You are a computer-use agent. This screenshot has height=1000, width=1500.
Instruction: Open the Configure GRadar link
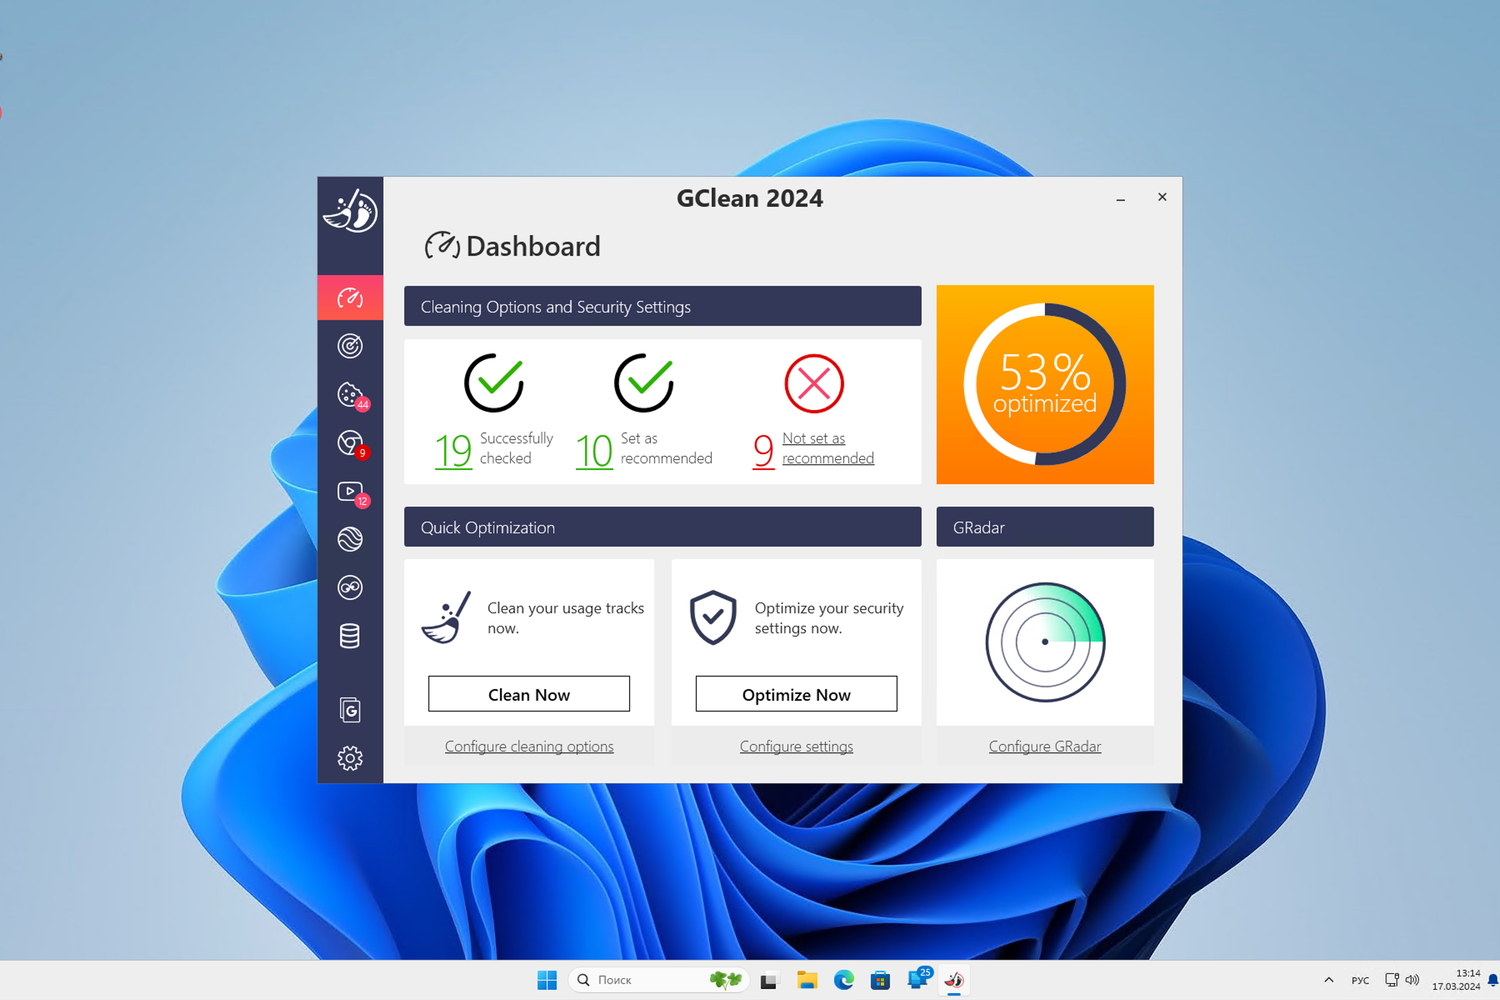pyautogui.click(x=1044, y=746)
